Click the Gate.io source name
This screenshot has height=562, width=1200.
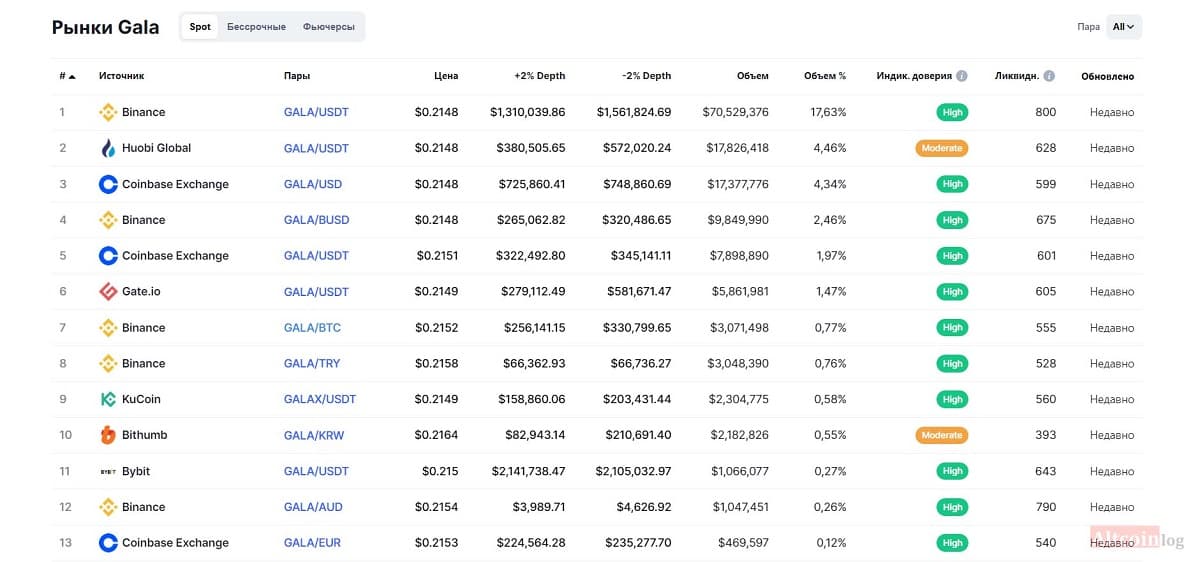(141, 292)
